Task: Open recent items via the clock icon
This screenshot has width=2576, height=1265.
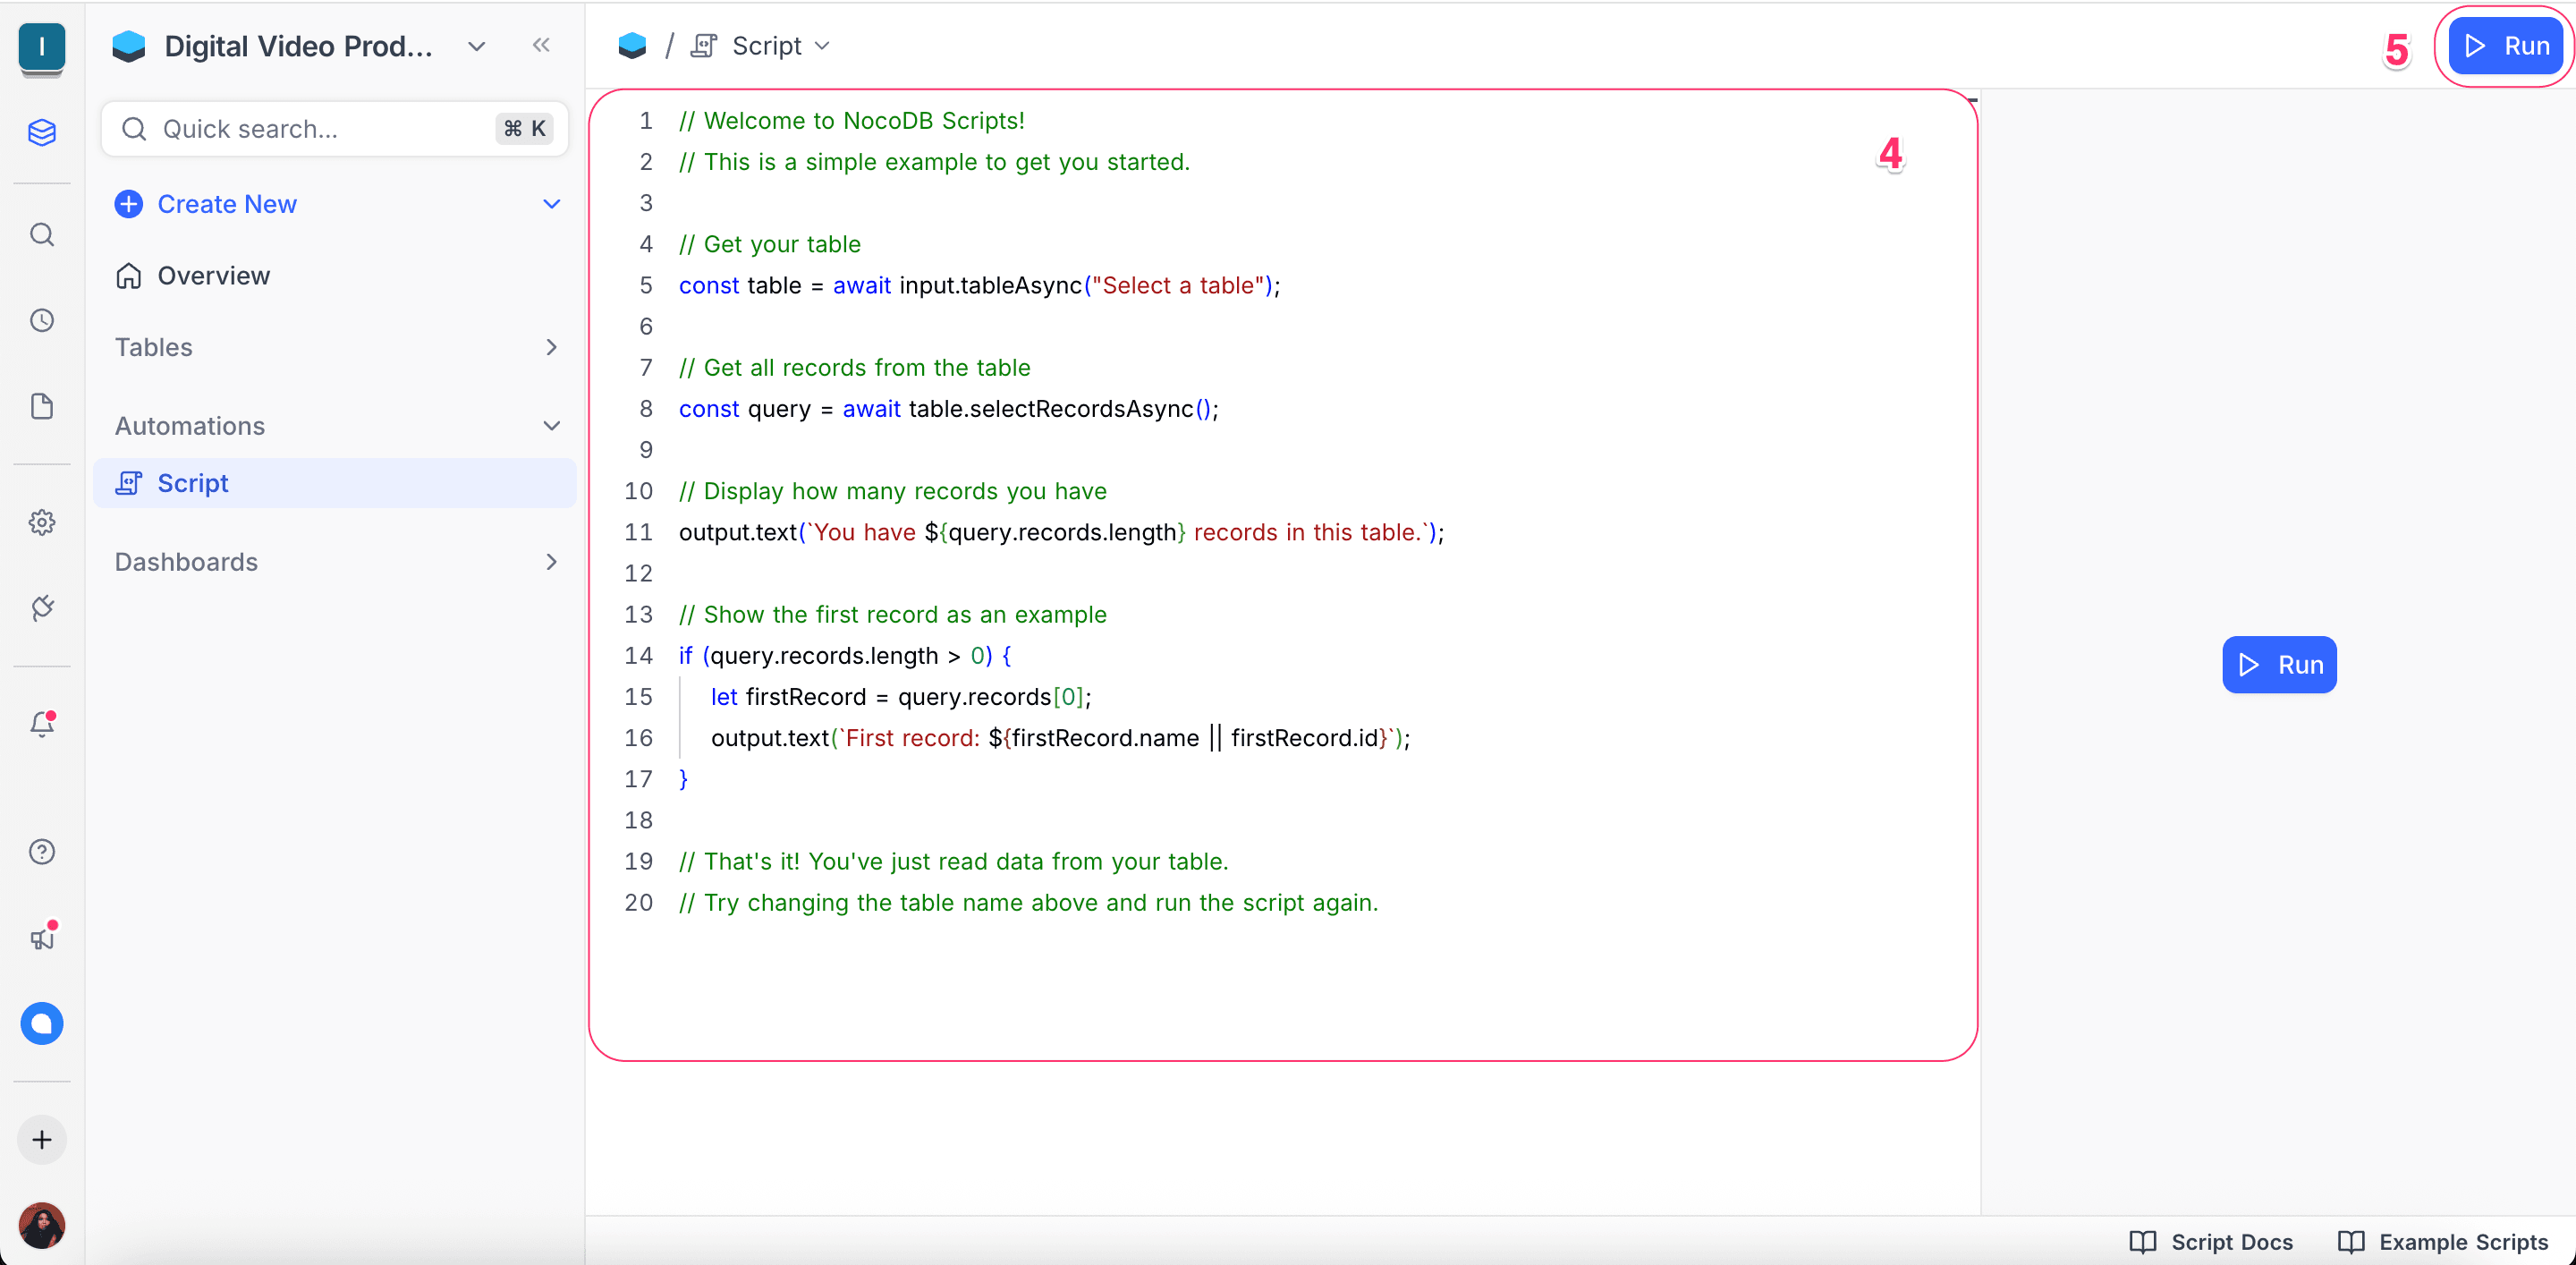Action: [42, 320]
